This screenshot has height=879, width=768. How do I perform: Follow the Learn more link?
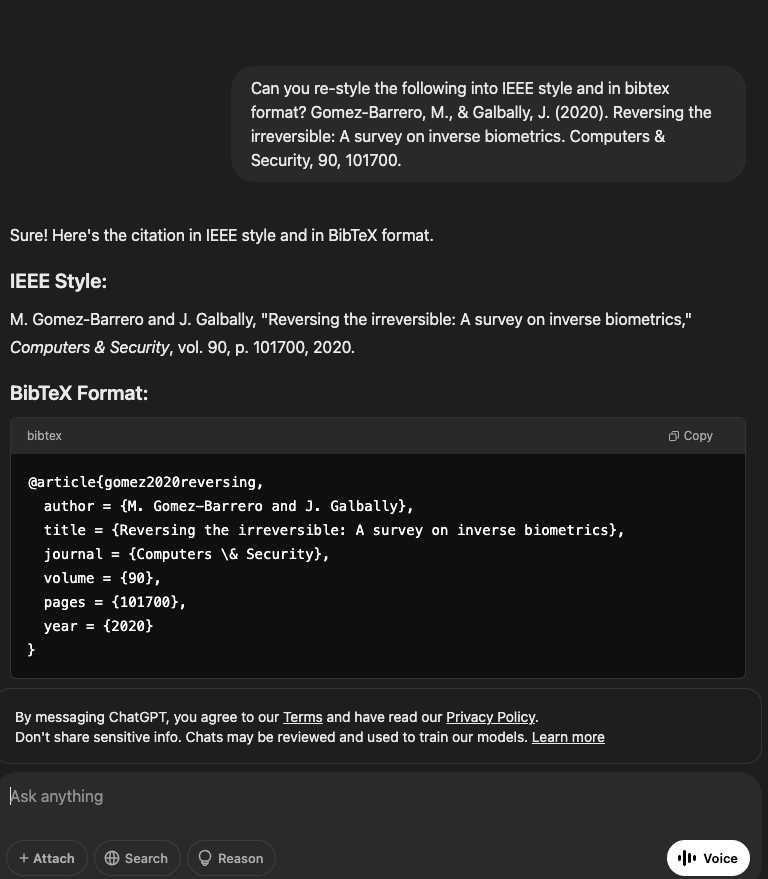tap(568, 737)
